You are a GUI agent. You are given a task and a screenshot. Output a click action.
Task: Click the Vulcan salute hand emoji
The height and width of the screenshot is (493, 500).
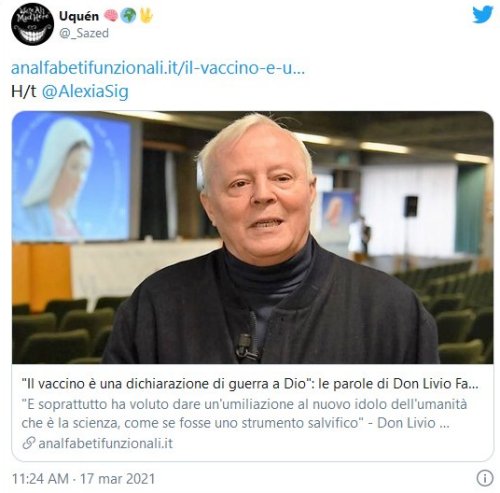(146, 16)
